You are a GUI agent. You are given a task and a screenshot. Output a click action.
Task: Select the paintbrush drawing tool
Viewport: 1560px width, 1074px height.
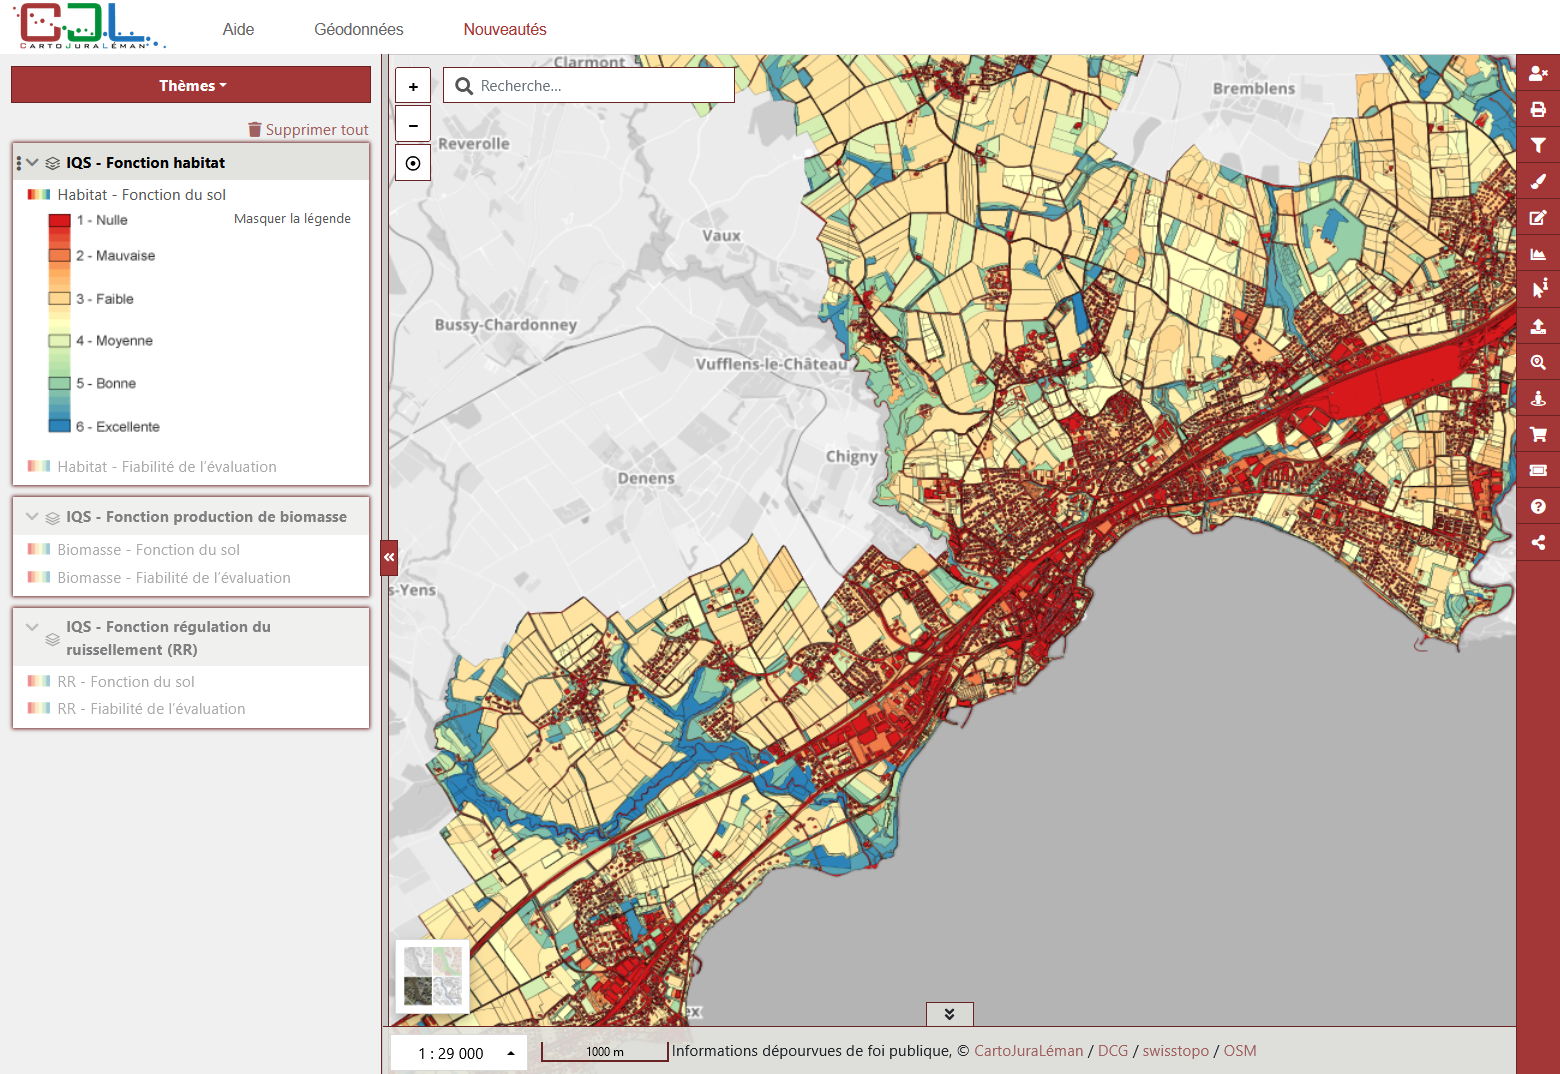[x=1538, y=182]
